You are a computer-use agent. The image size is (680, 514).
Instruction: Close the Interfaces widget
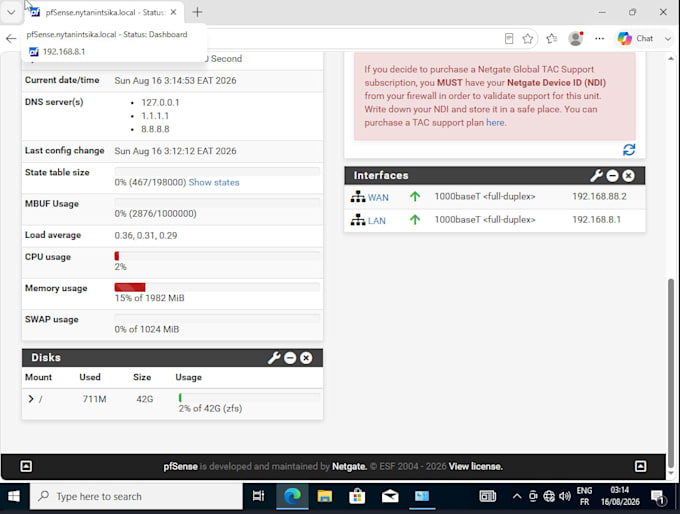click(x=628, y=176)
